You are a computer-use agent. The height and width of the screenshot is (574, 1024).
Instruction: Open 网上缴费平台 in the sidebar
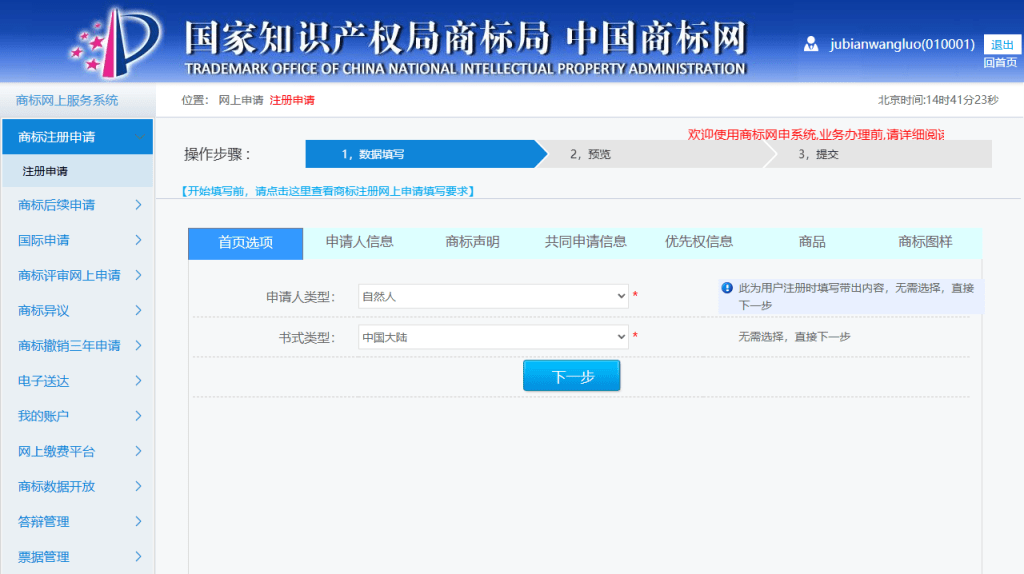pos(57,451)
